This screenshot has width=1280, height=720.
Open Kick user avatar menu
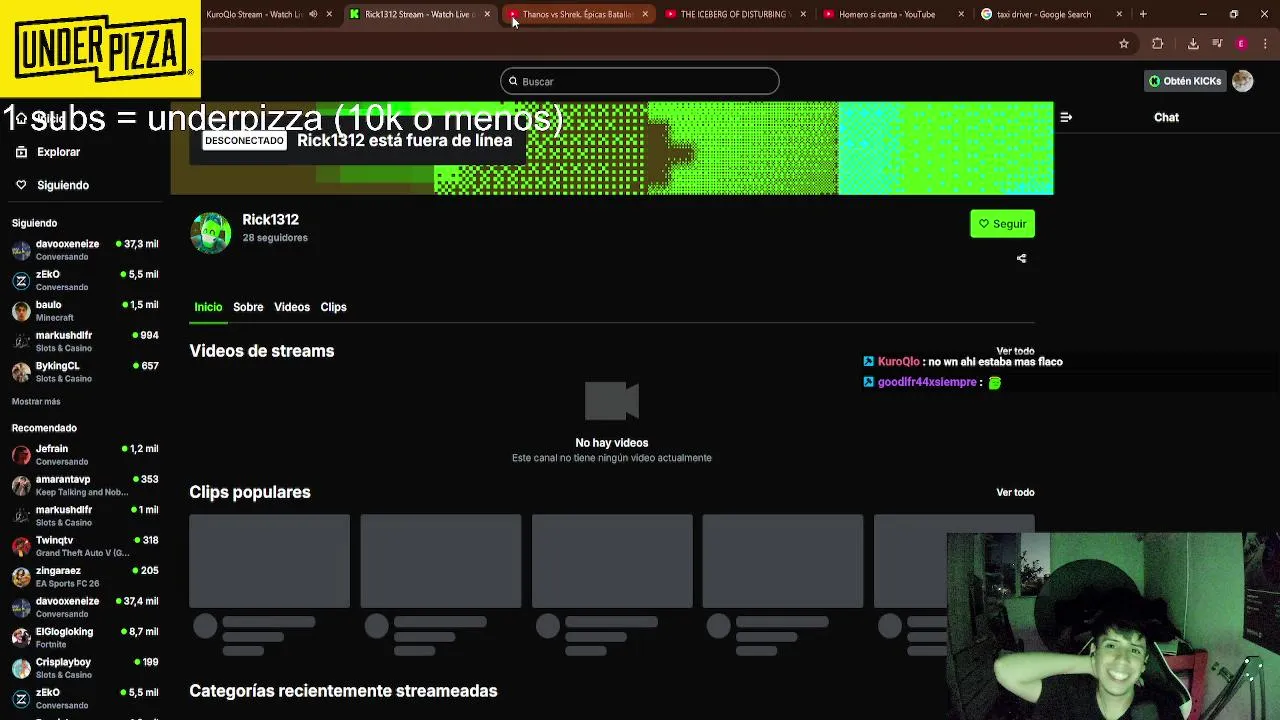pos(1242,81)
